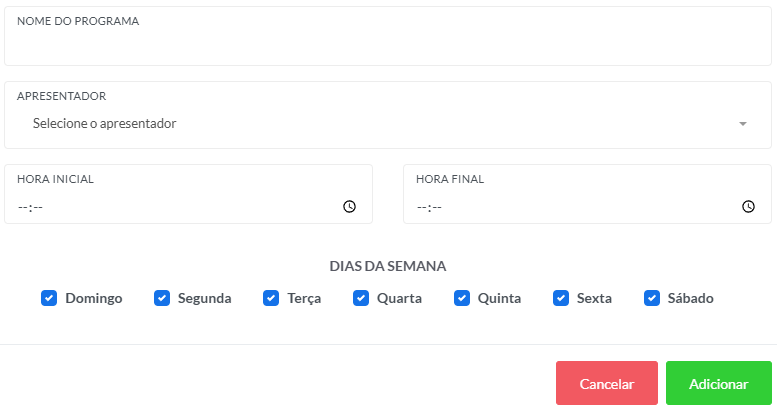
Task: Click the Sábado label text
Action: click(691, 298)
